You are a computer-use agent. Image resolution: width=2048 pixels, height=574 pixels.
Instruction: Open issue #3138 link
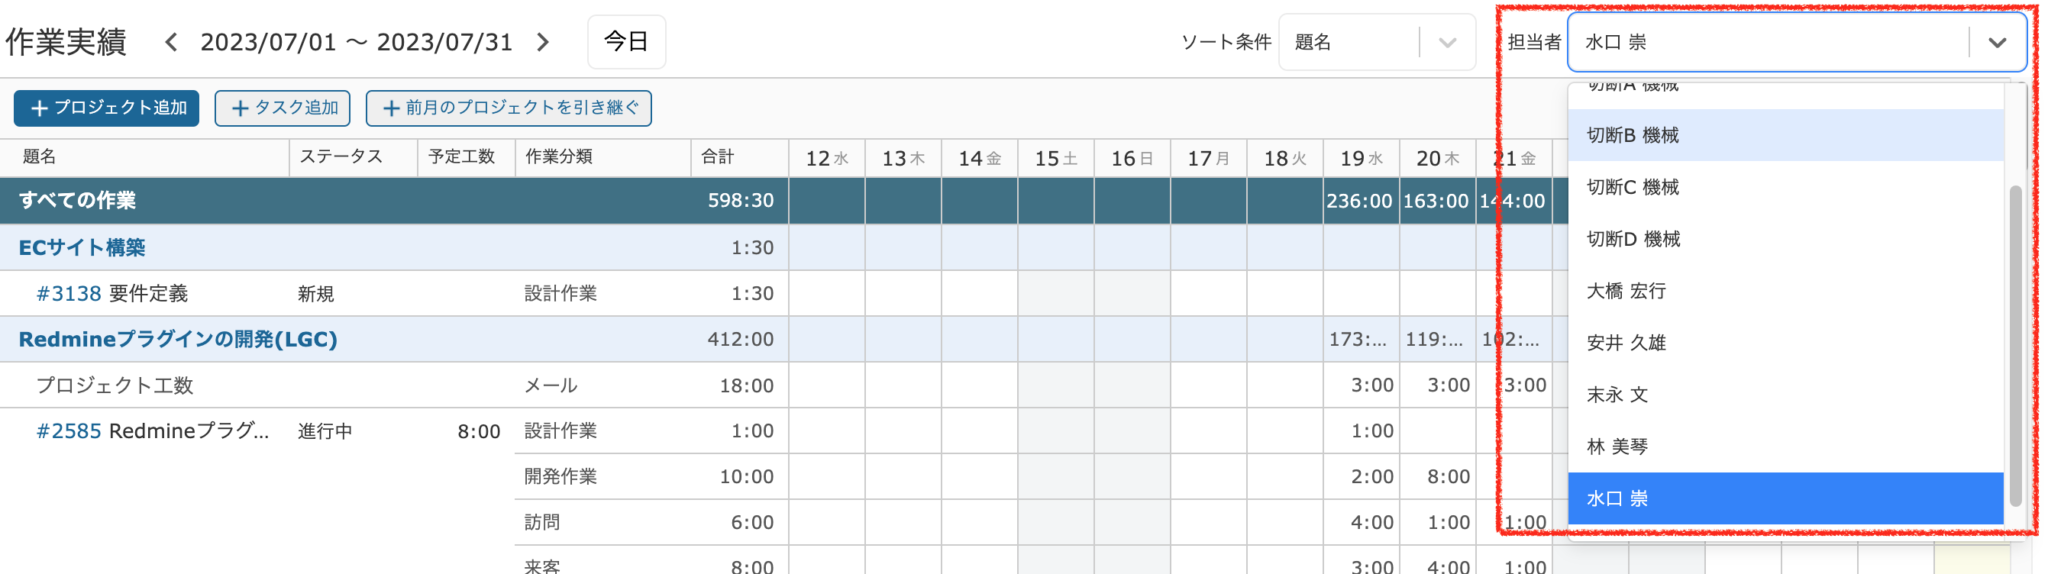coord(69,294)
